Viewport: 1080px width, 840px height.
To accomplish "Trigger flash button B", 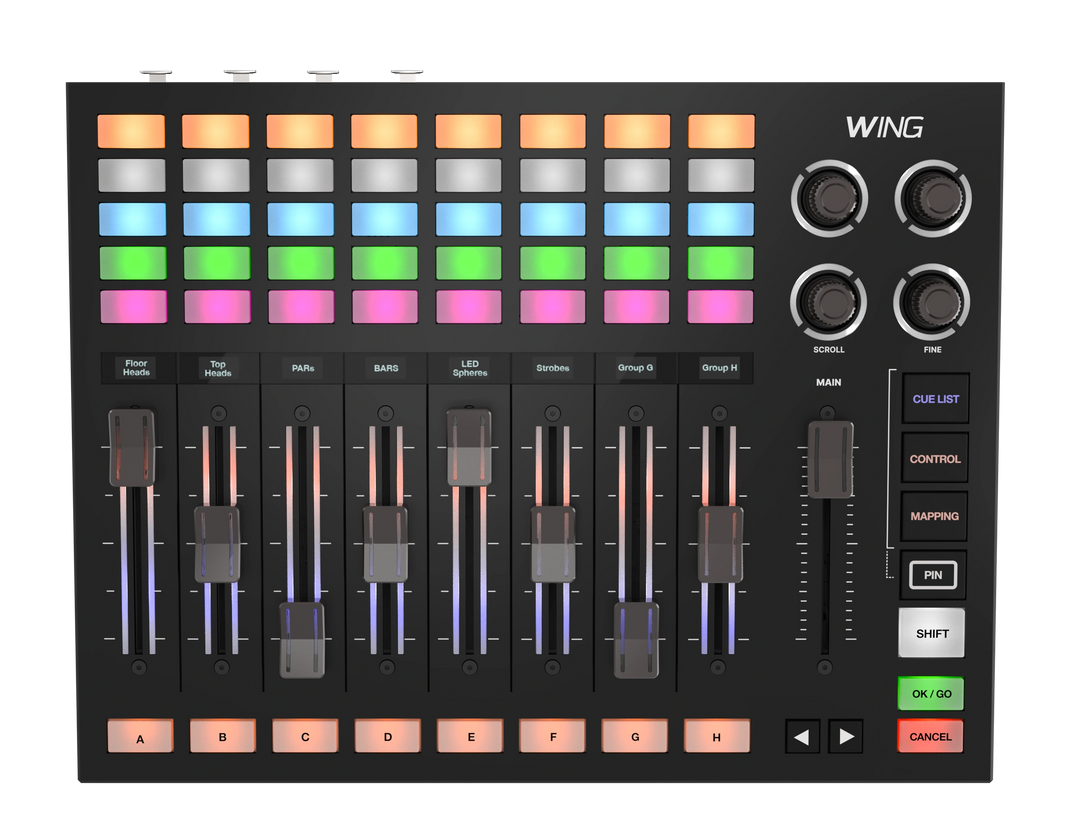I will click(222, 737).
